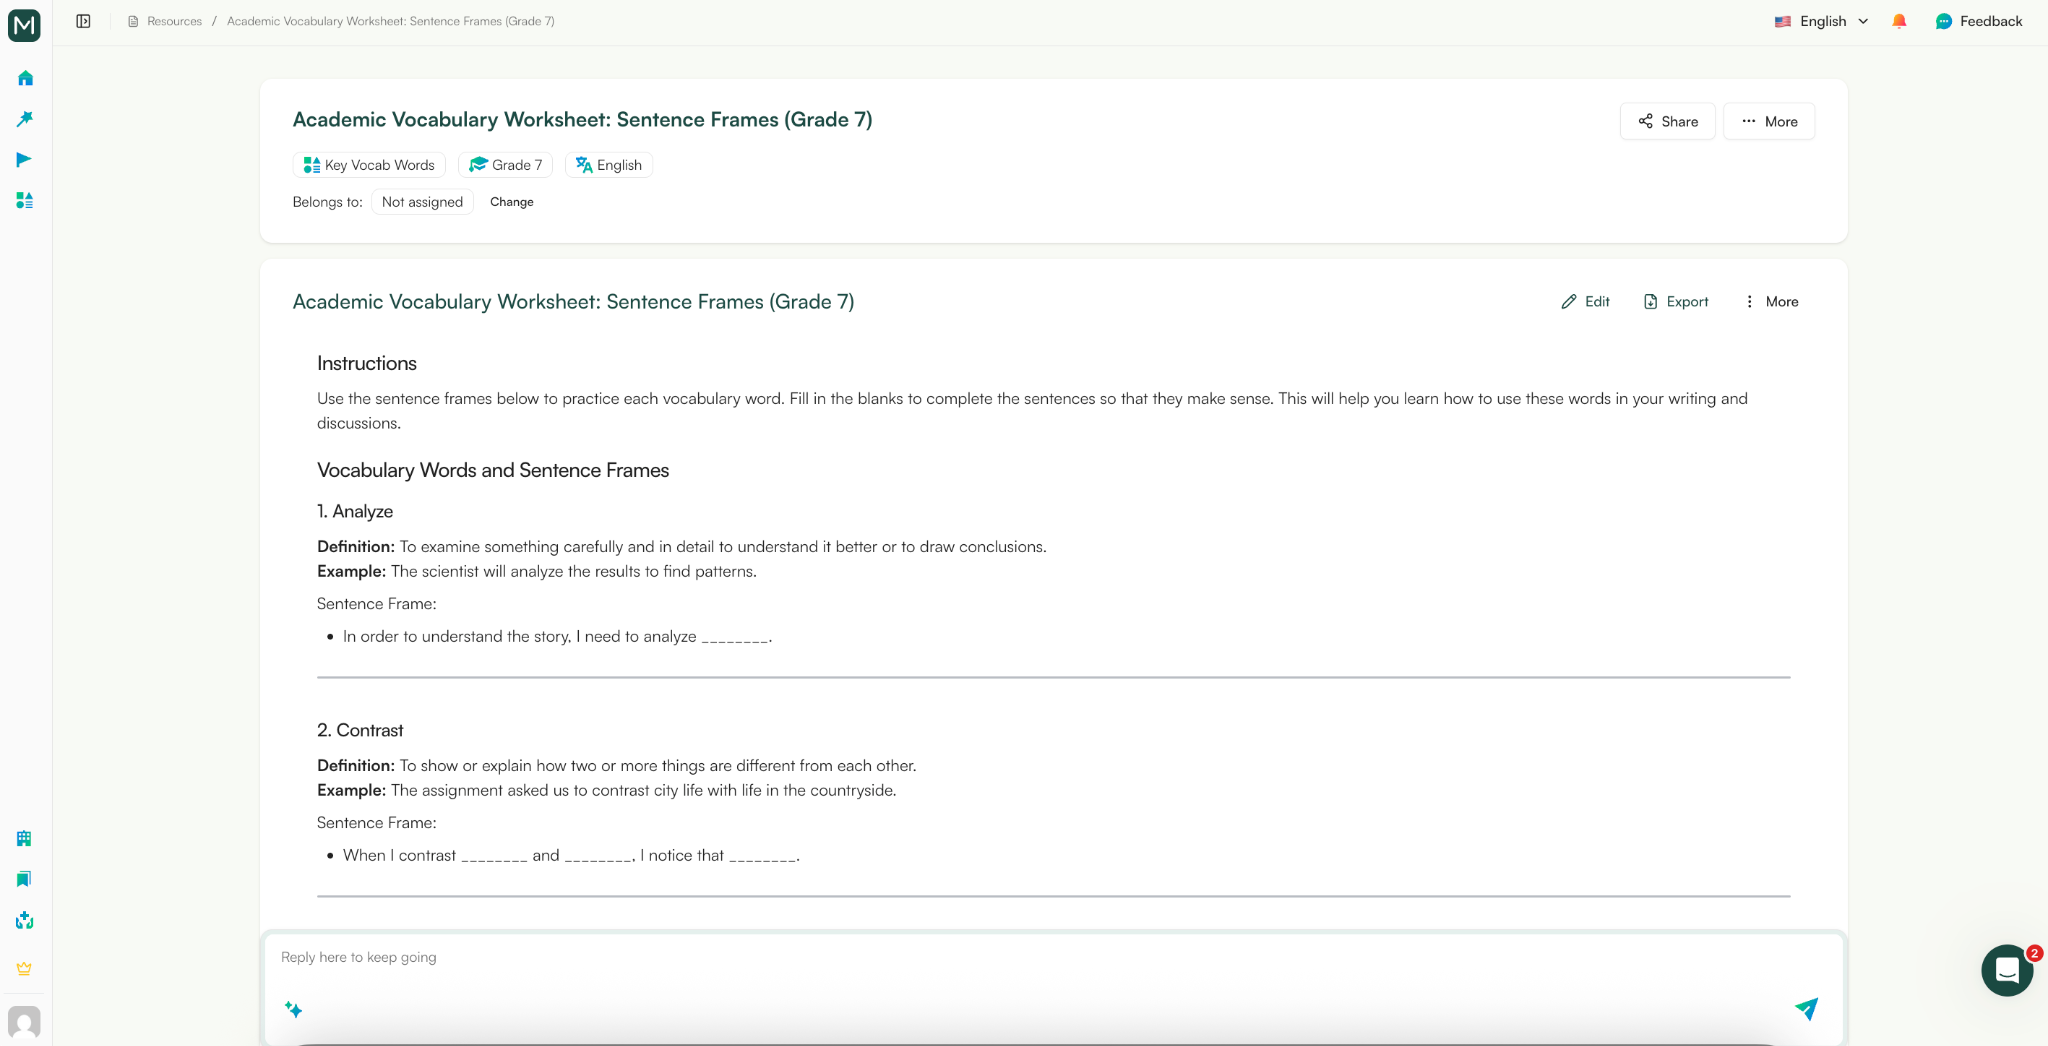
Task: Click the shapes output history sidebar icon
Action: [23, 200]
